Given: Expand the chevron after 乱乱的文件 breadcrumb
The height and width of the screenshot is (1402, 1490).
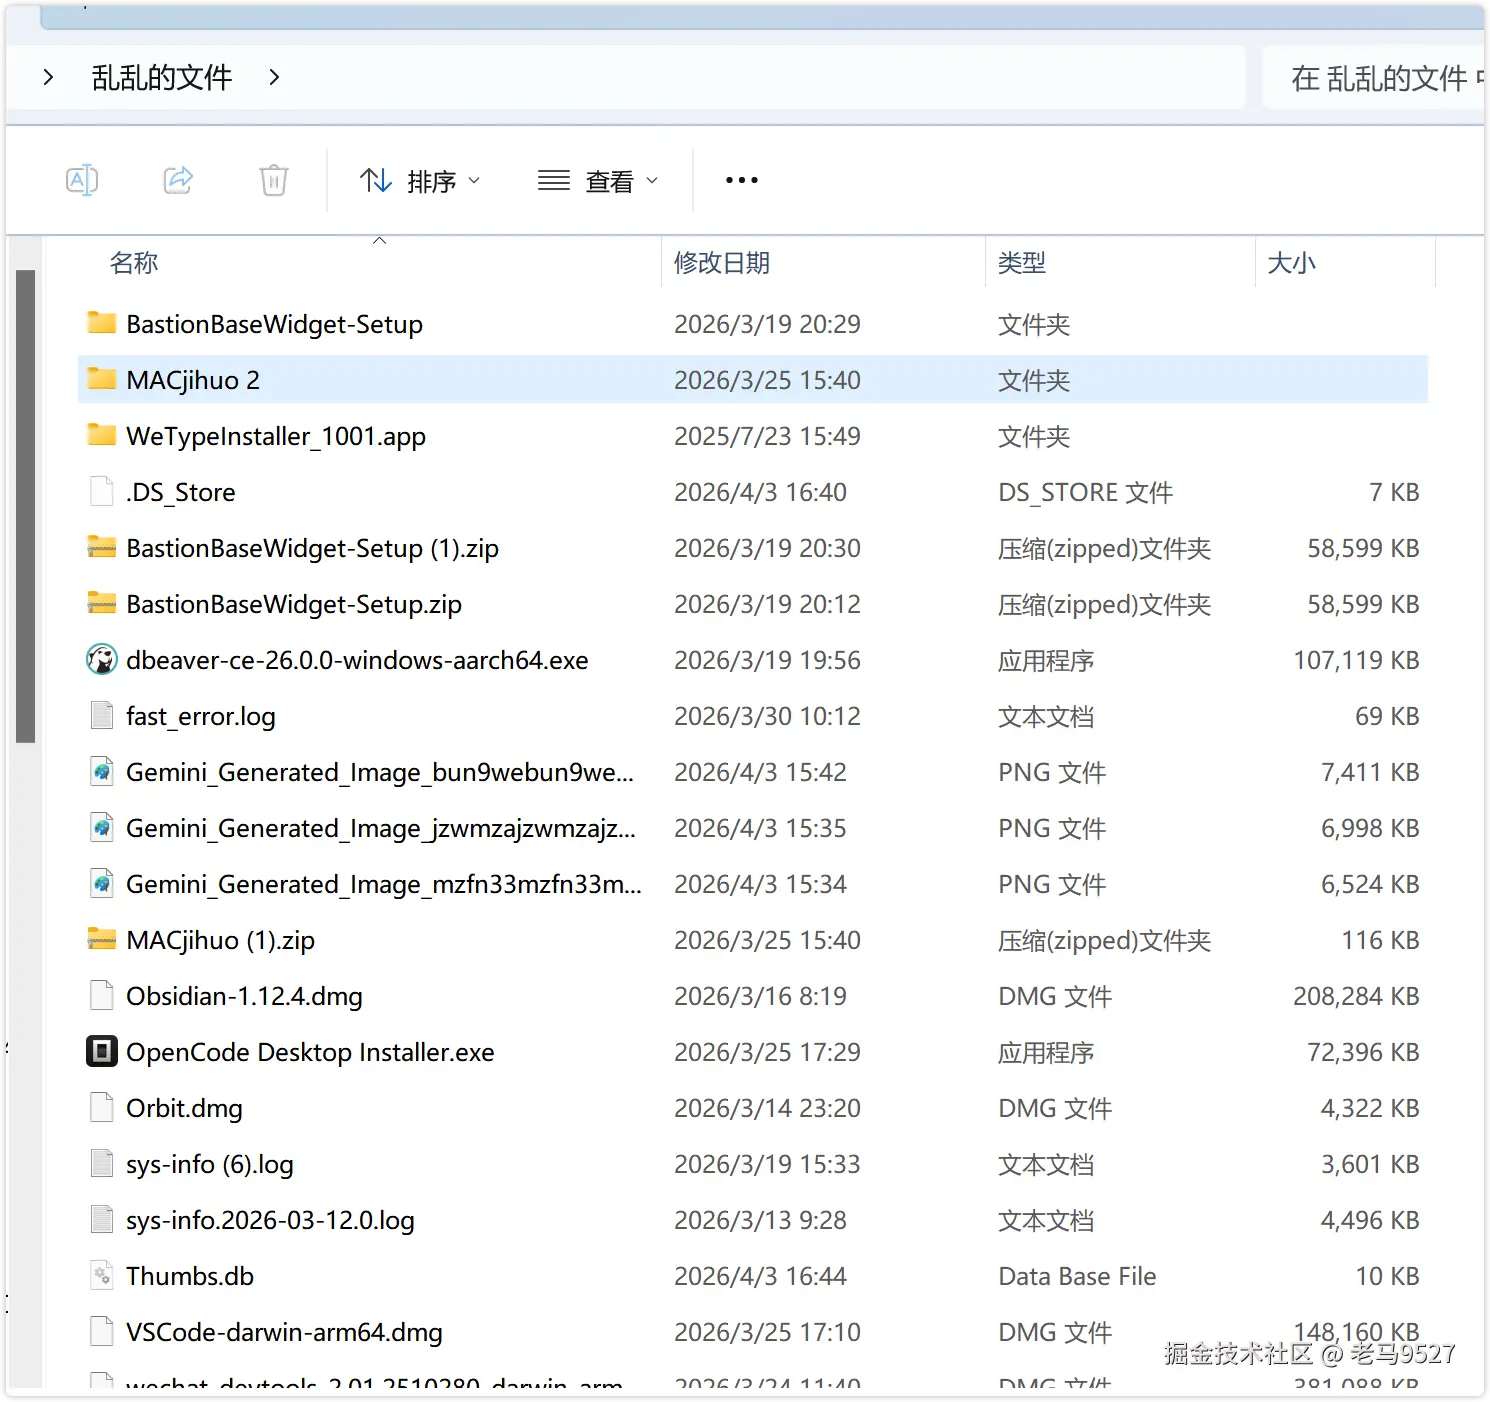Looking at the screenshot, I should 274,77.
